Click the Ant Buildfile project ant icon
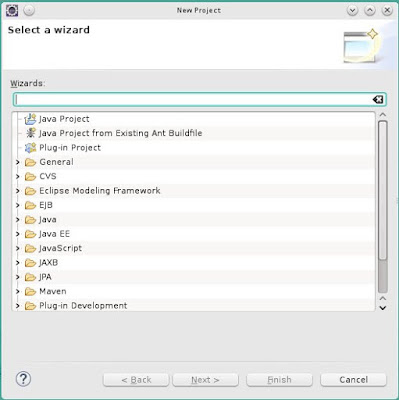The image size is (399, 400). (x=31, y=133)
